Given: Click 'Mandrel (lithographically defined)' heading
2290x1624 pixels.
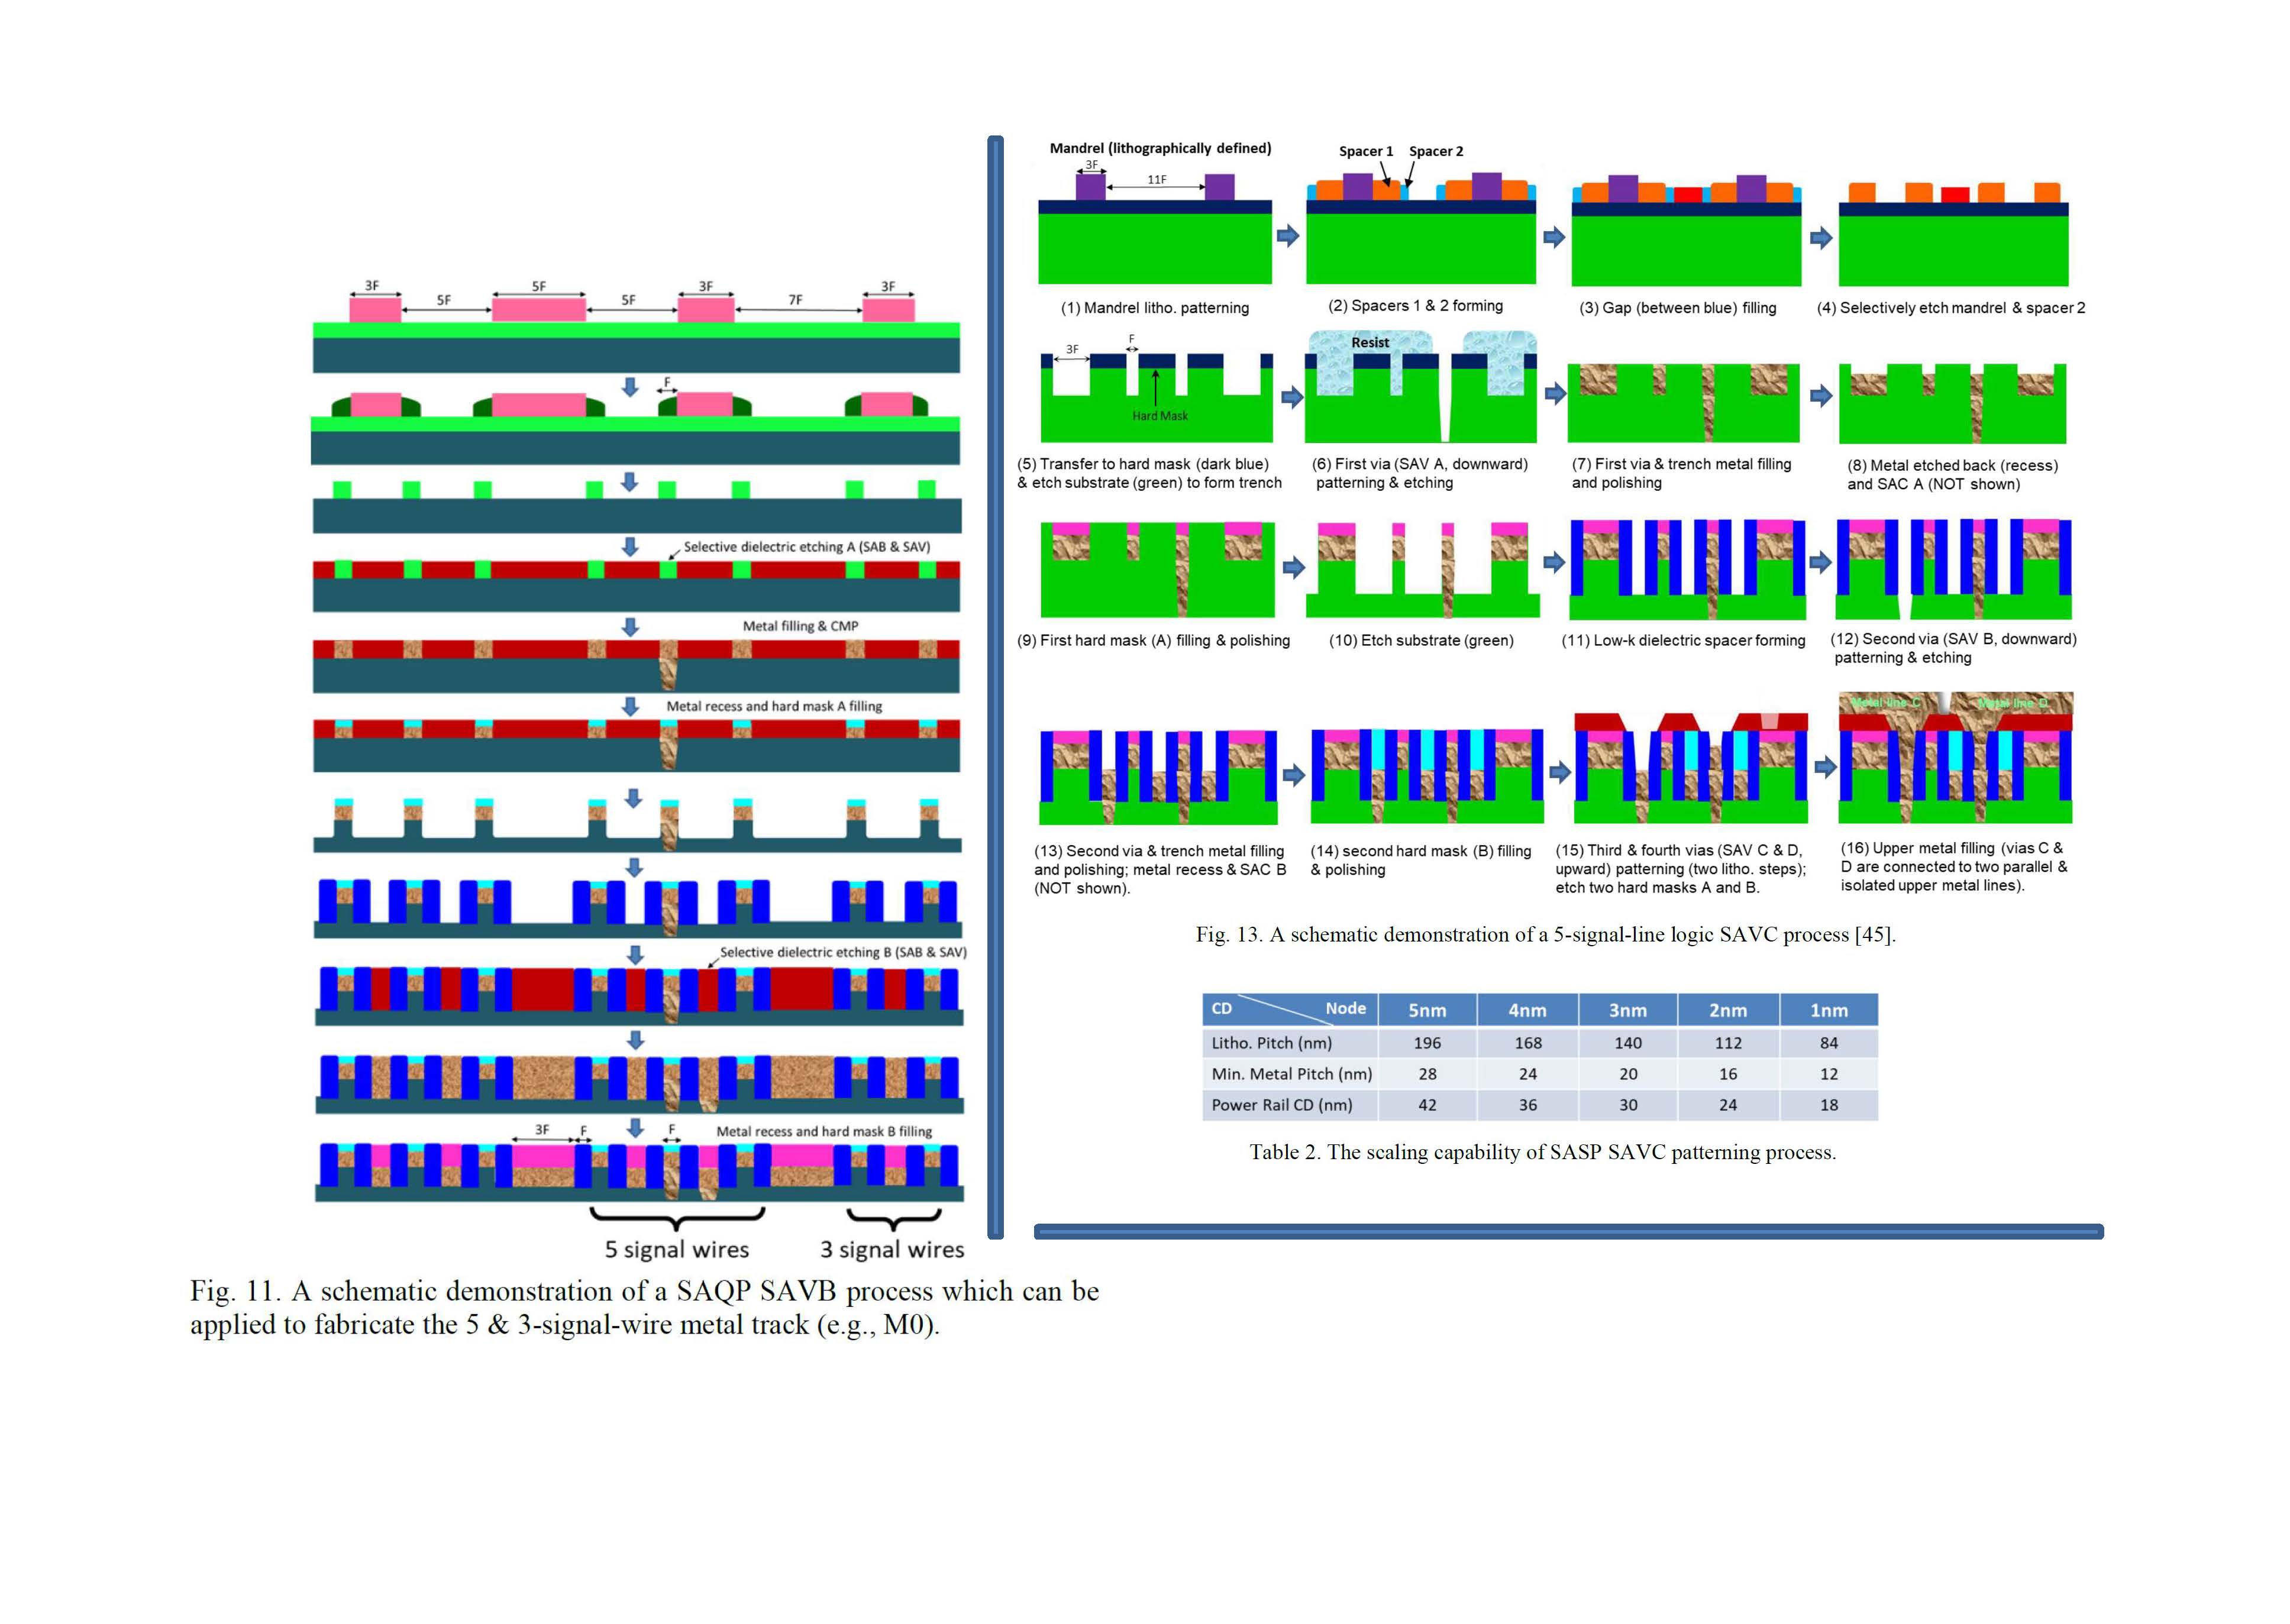Looking at the screenshot, I should click(1160, 148).
